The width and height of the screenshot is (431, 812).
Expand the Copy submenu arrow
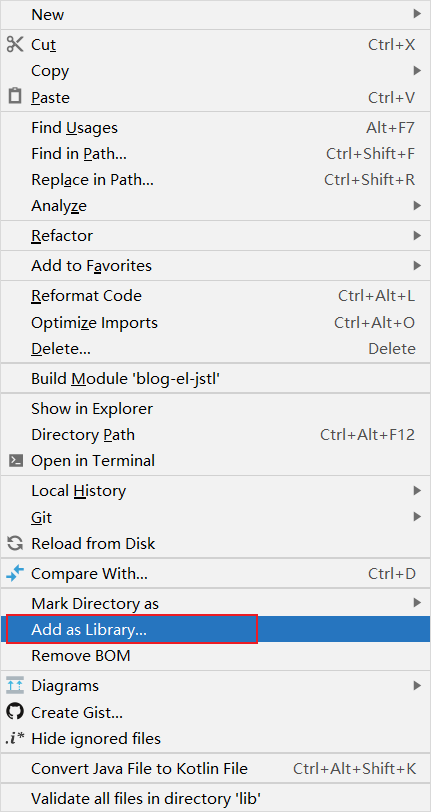(417, 70)
